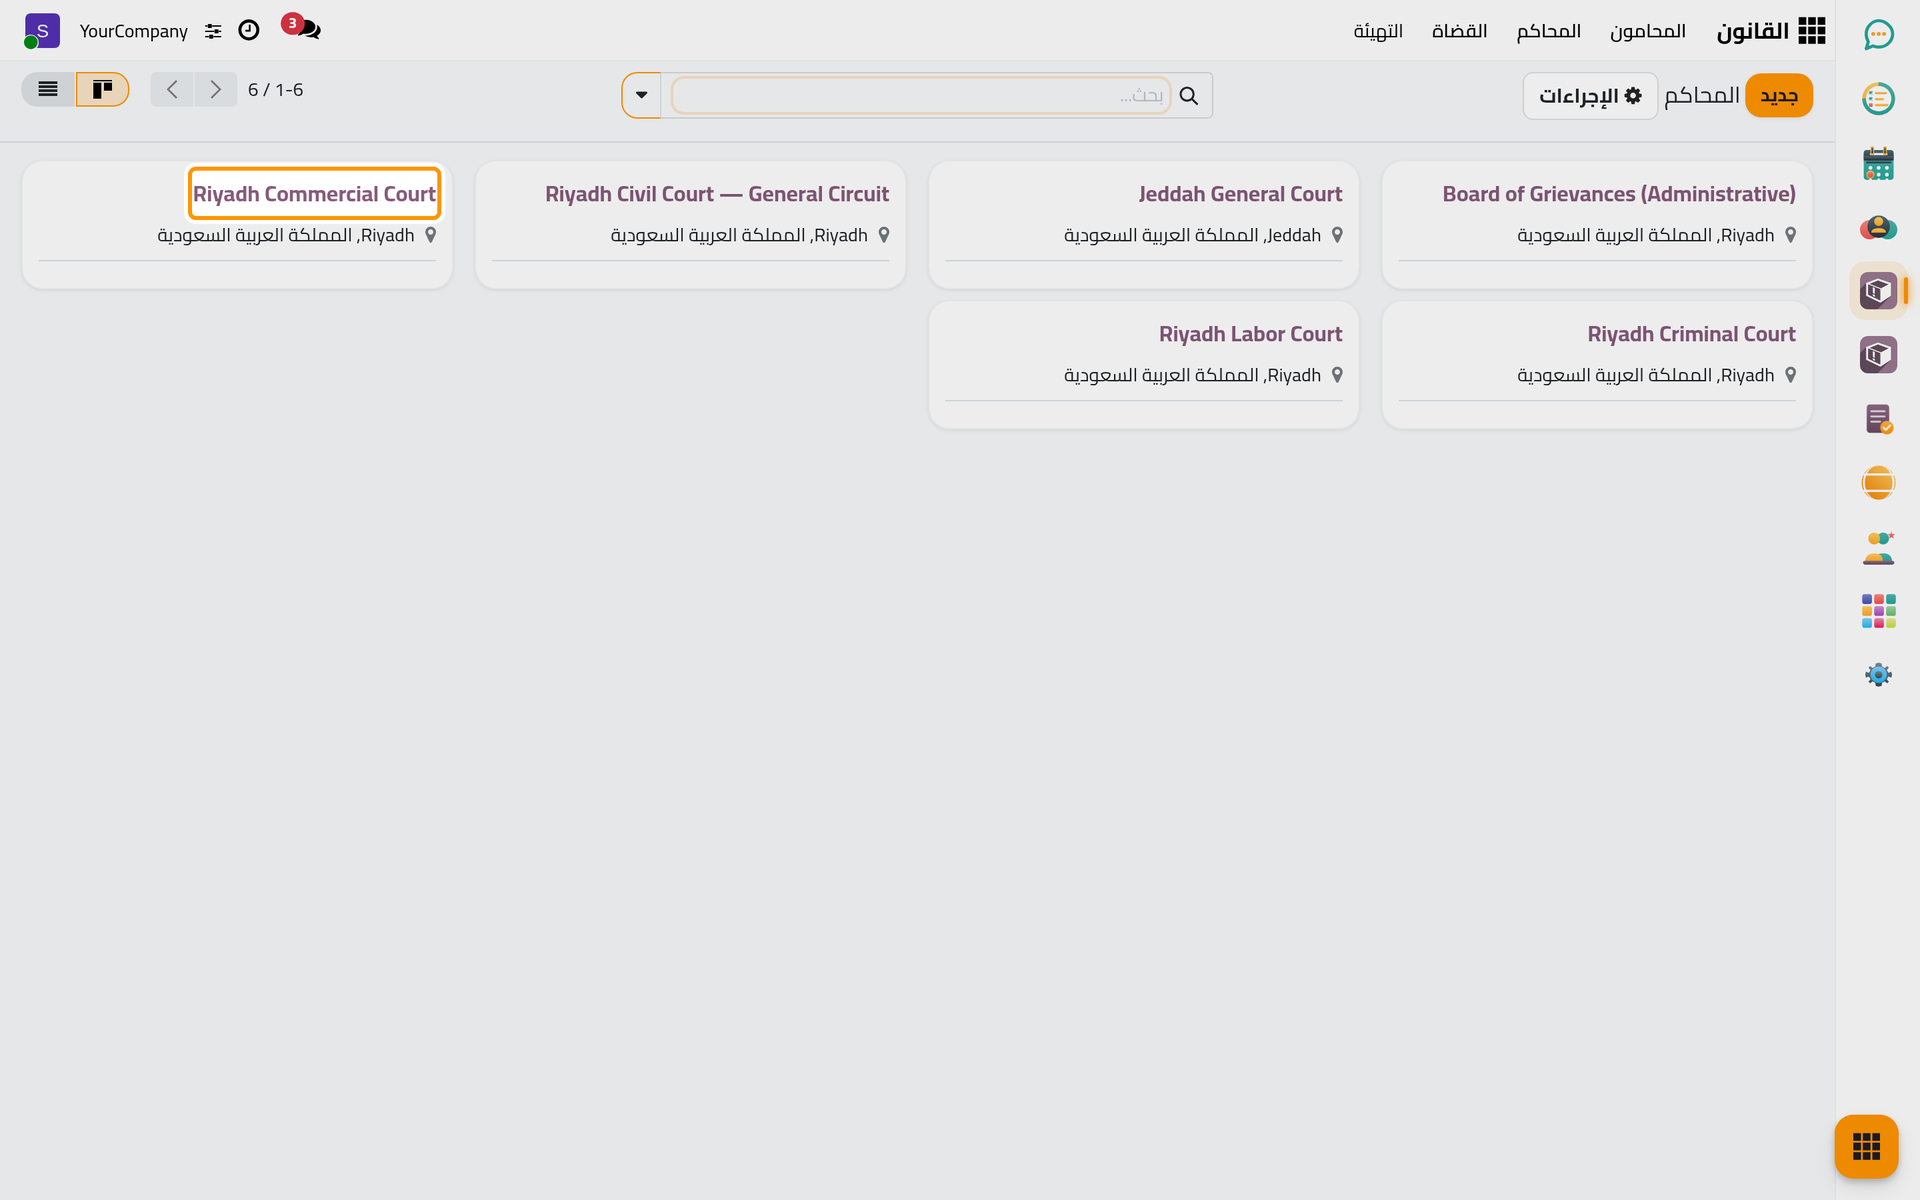Open the colorful Apps grid icon
Image resolution: width=1920 pixels, height=1200 pixels.
[1878, 611]
